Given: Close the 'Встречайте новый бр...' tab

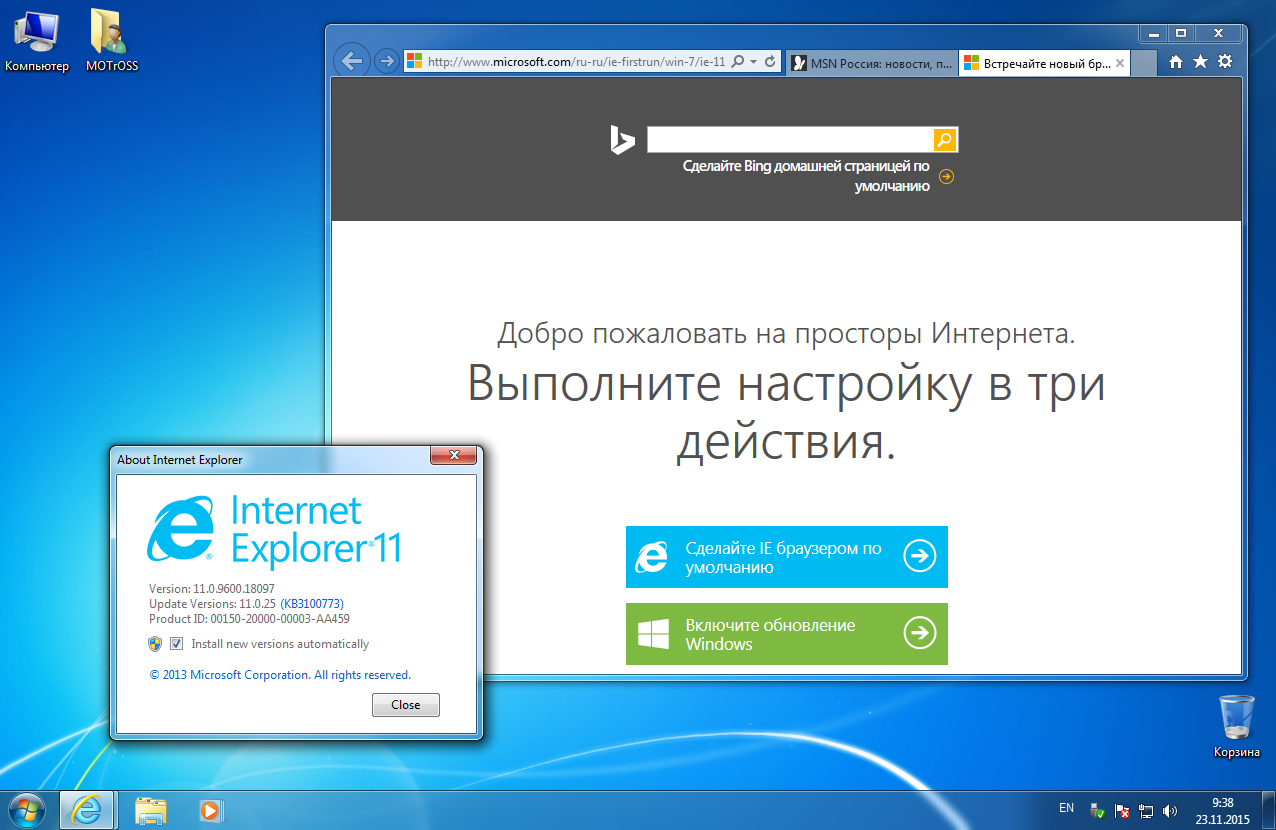Looking at the screenshot, I should coord(1120,63).
